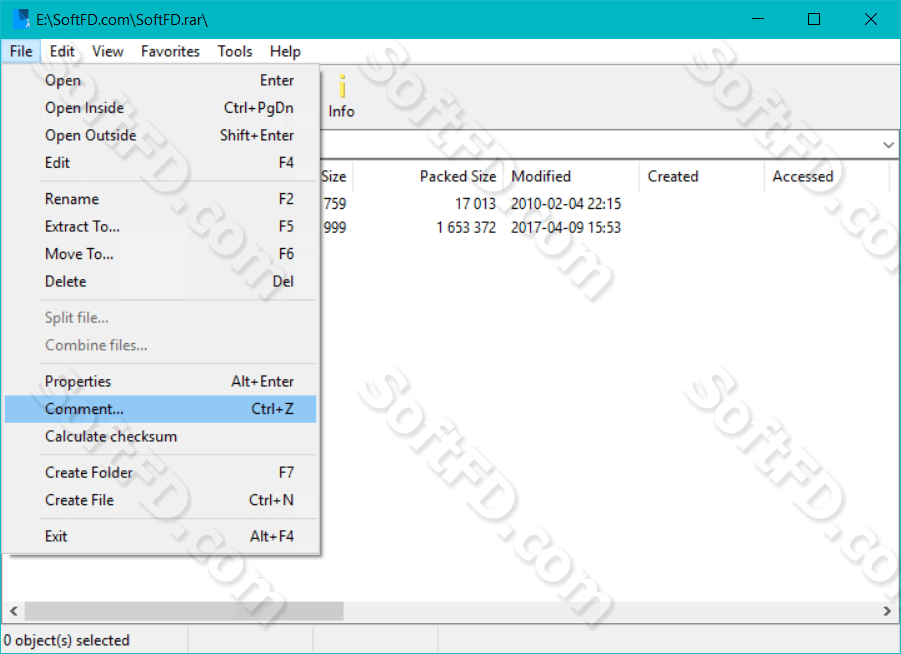The height and width of the screenshot is (654, 901).
Task: Click the Info toolbar icon
Action: (341, 97)
